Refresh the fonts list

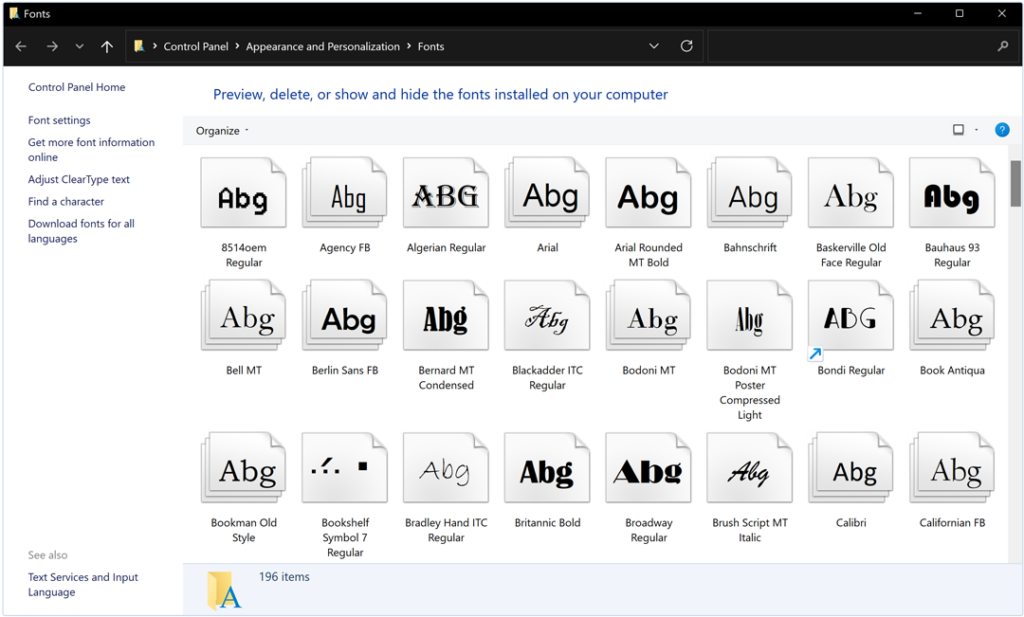tap(686, 46)
